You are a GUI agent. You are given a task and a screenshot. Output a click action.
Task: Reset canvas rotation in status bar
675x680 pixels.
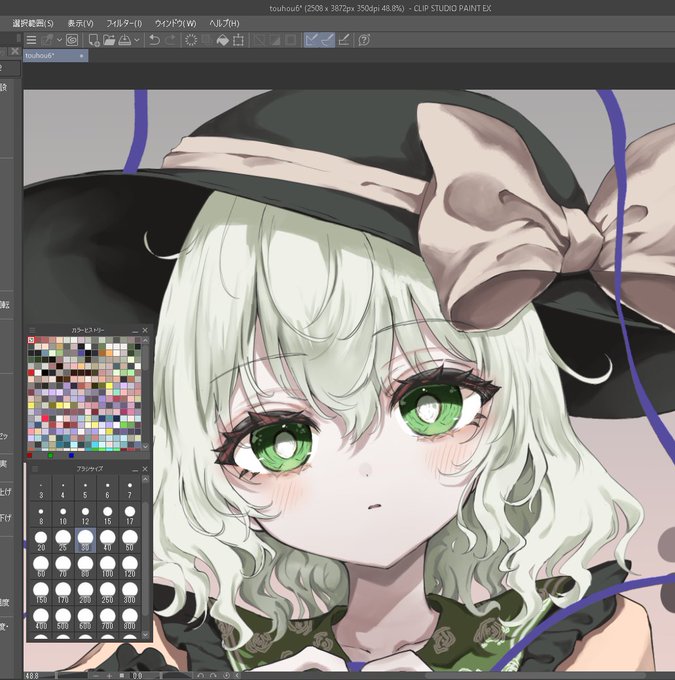click(226, 676)
